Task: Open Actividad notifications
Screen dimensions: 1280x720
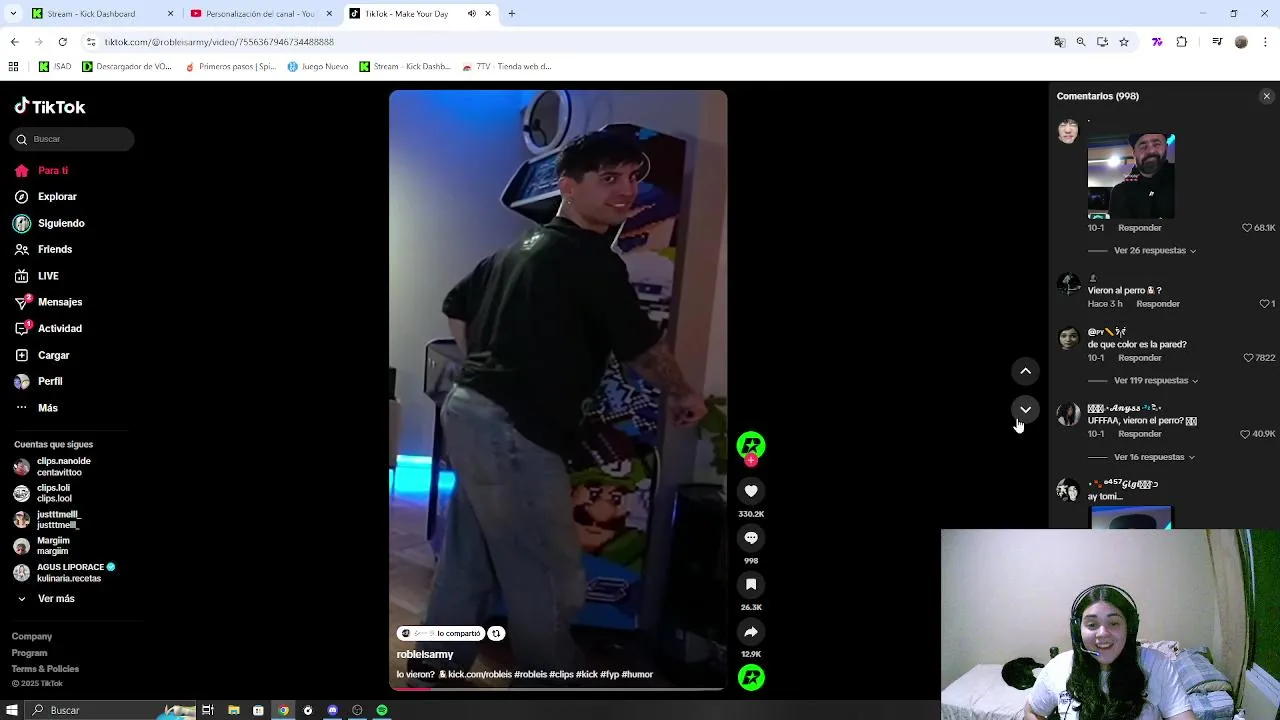Action: tap(48, 328)
